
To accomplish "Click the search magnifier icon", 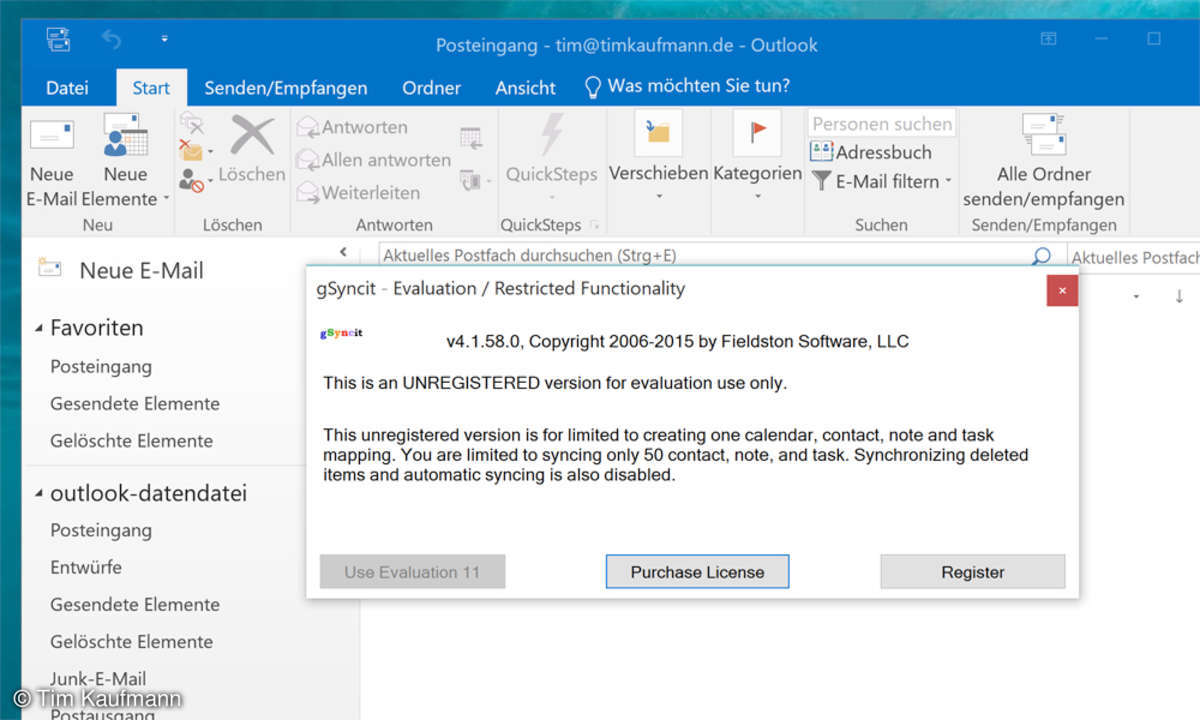I will 1041,256.
